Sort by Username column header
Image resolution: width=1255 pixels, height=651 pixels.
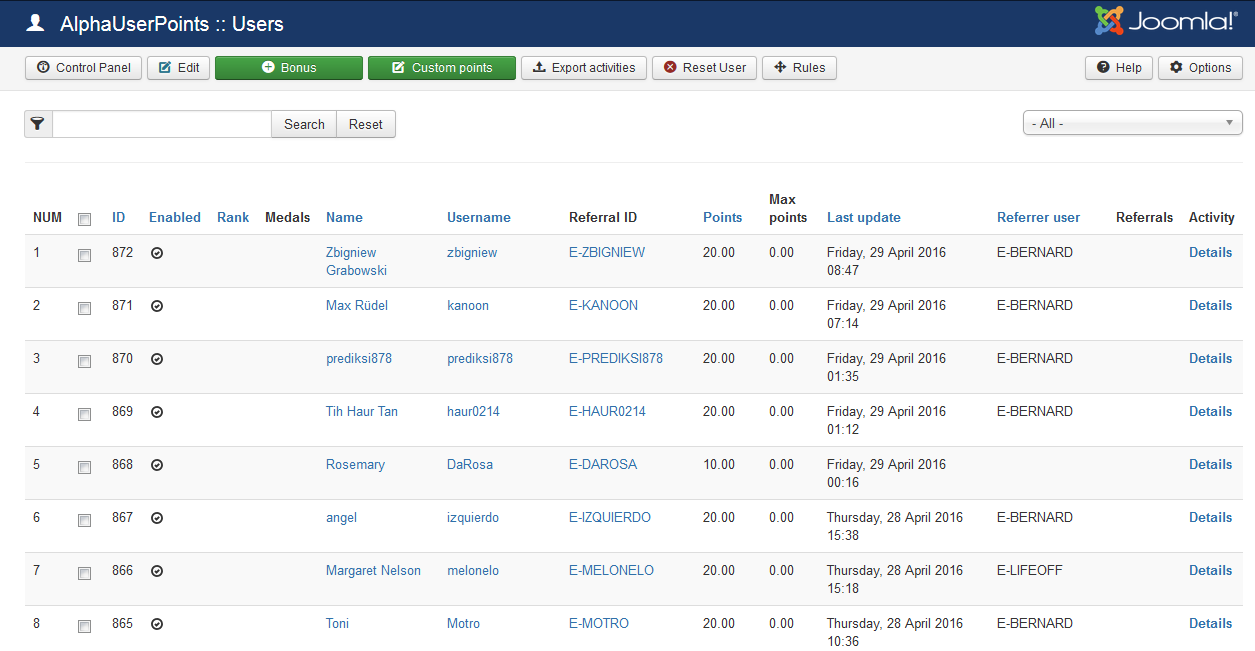479,217
